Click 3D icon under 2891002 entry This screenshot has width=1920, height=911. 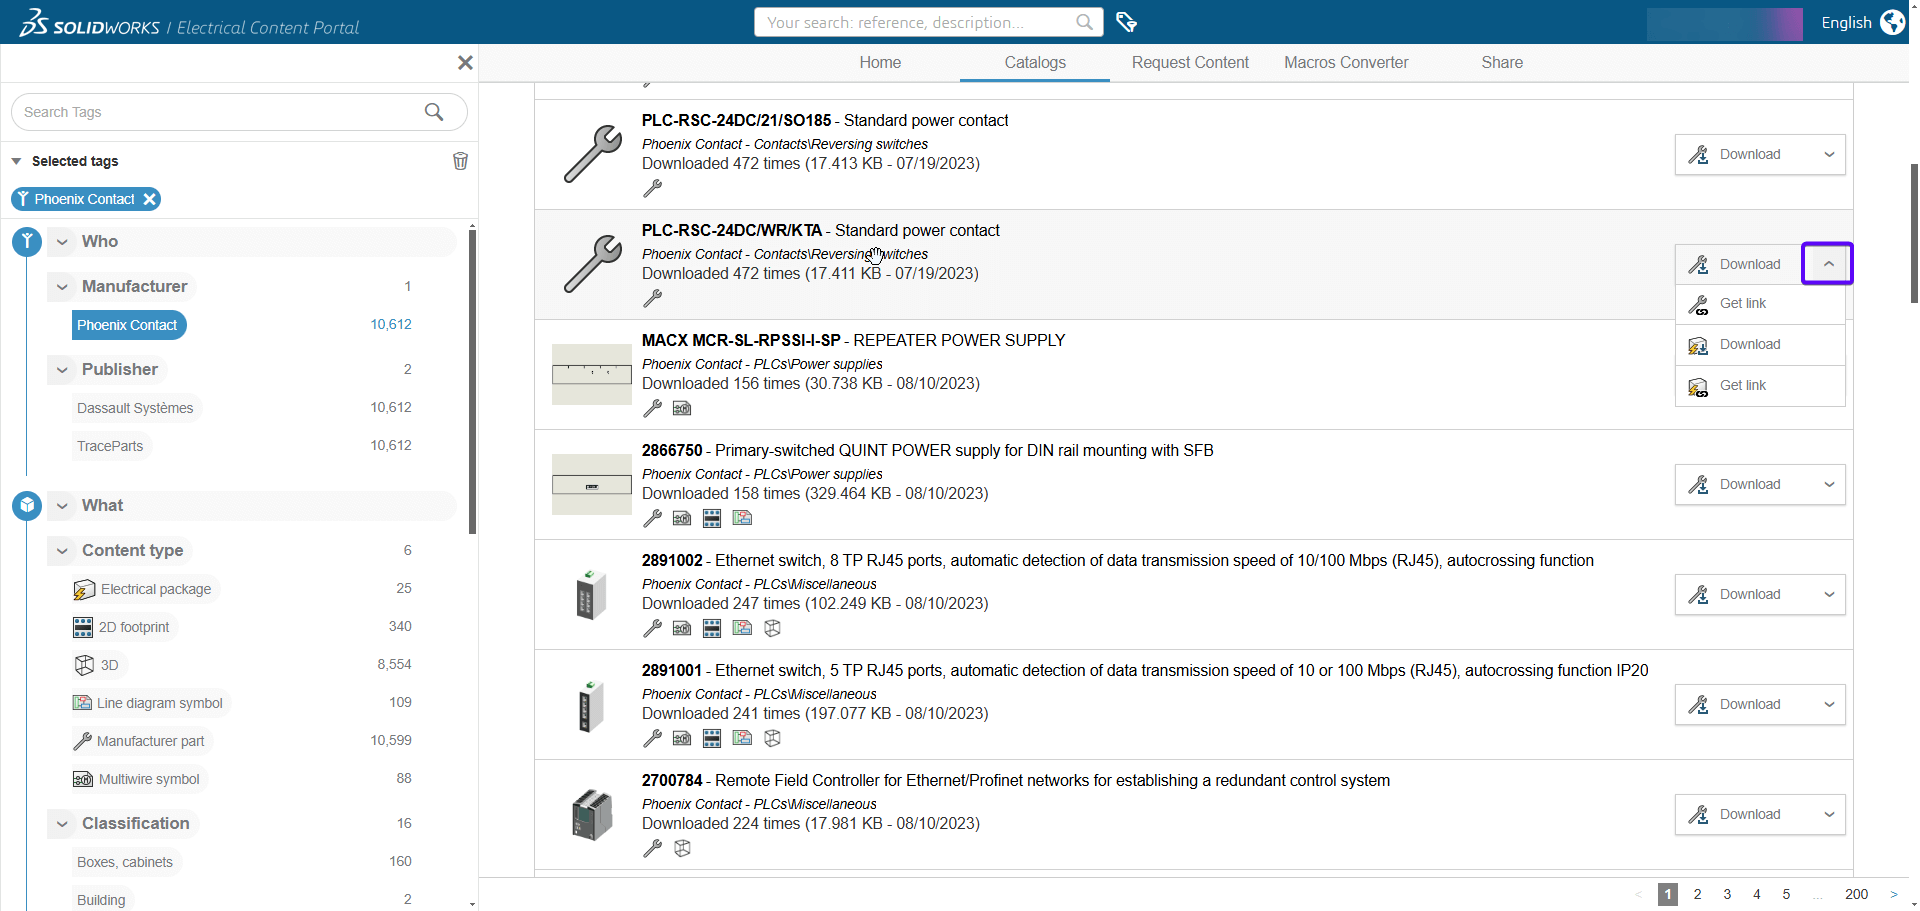(x=772, y=628)
